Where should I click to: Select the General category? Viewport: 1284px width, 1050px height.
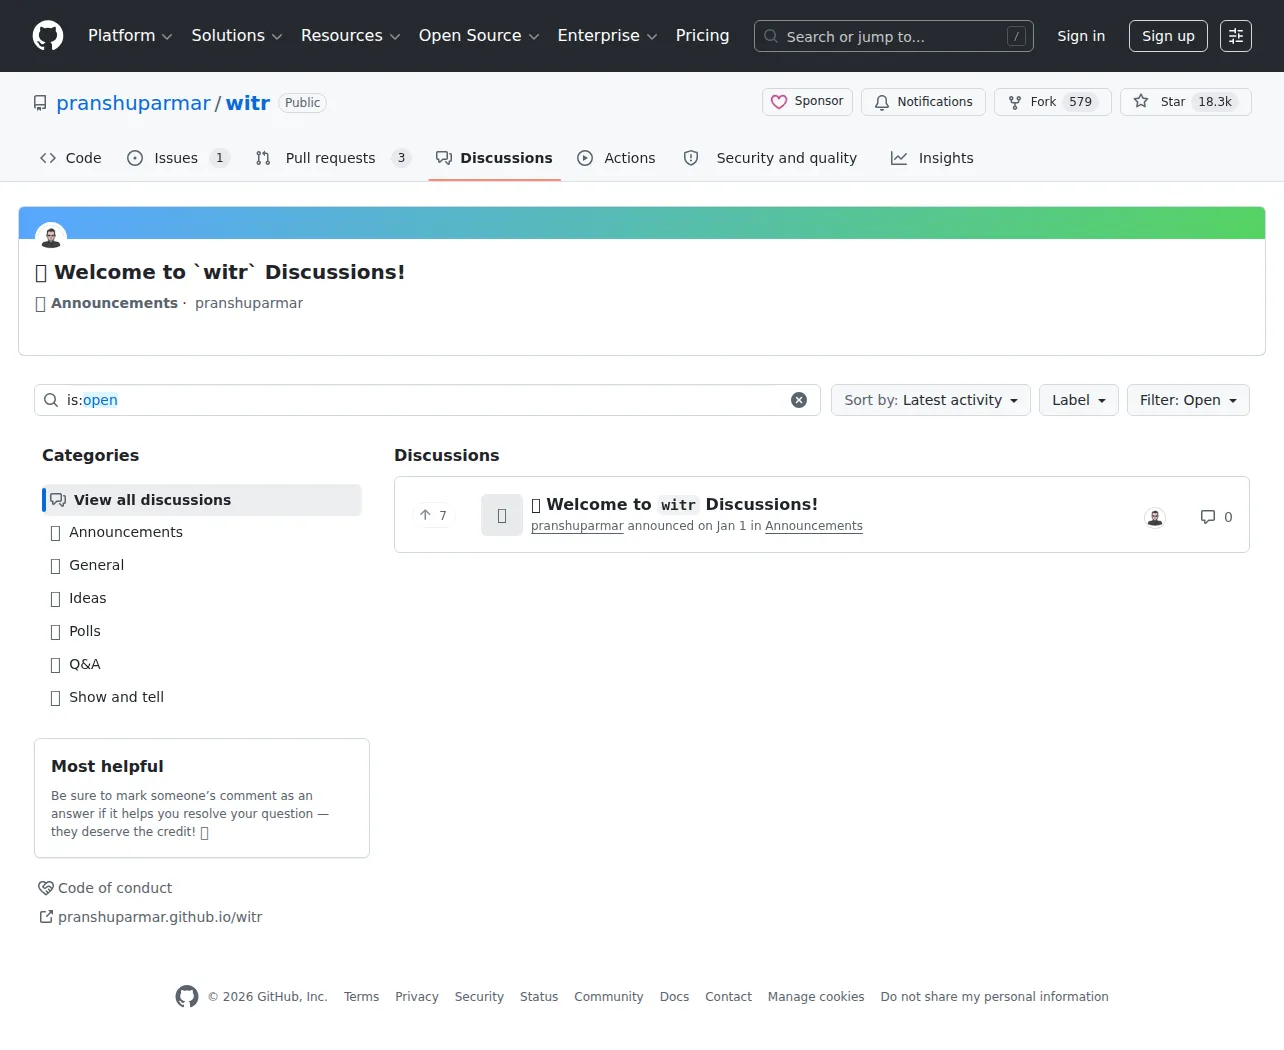tap(202, 565)
